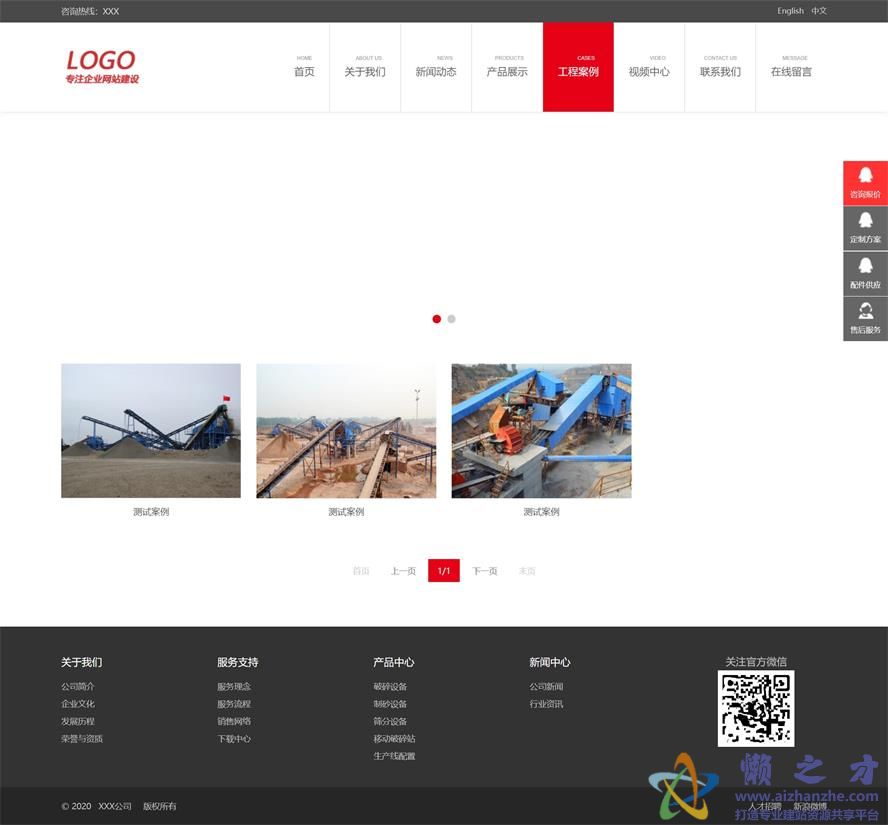Viewport: 888px width, 825px height.
Task: Switch language to 中文
Action: [x=819, y=11]
